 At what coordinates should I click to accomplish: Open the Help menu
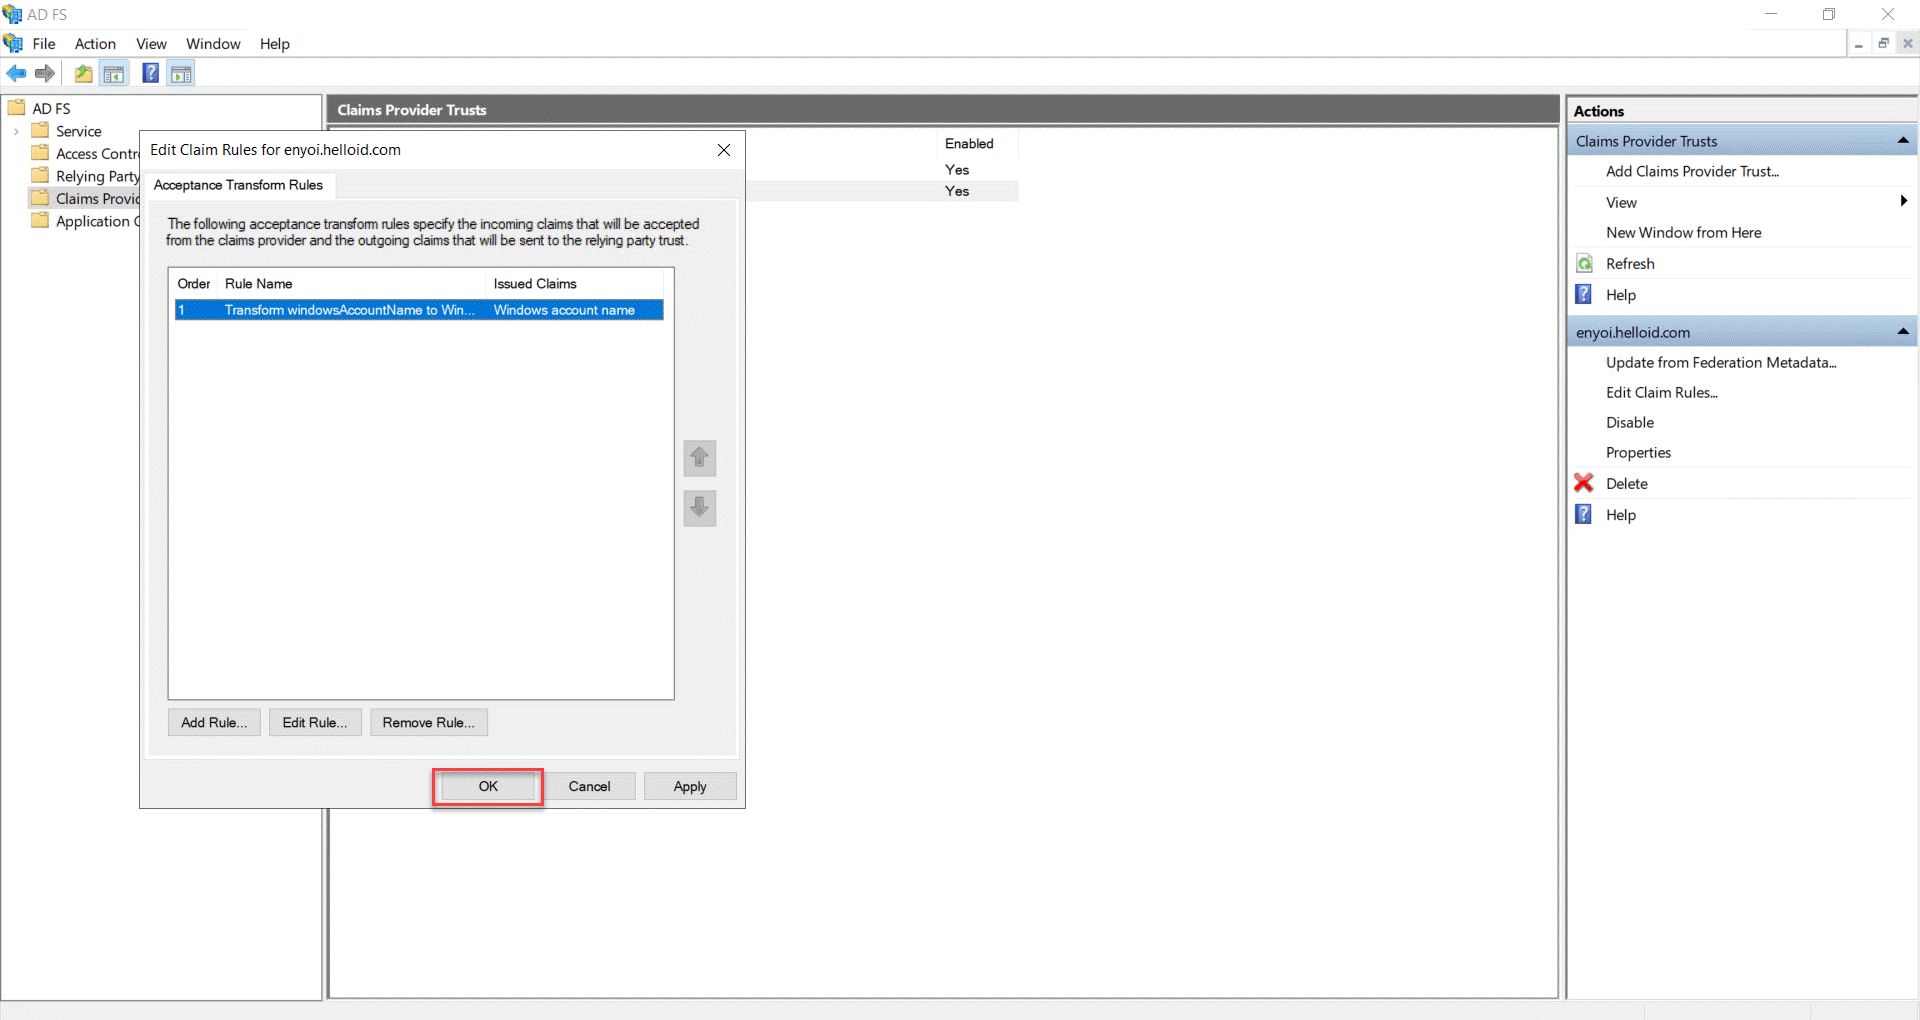pos(275,44)
